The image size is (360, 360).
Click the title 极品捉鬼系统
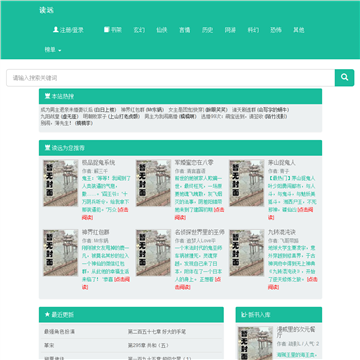pos(98,163)
